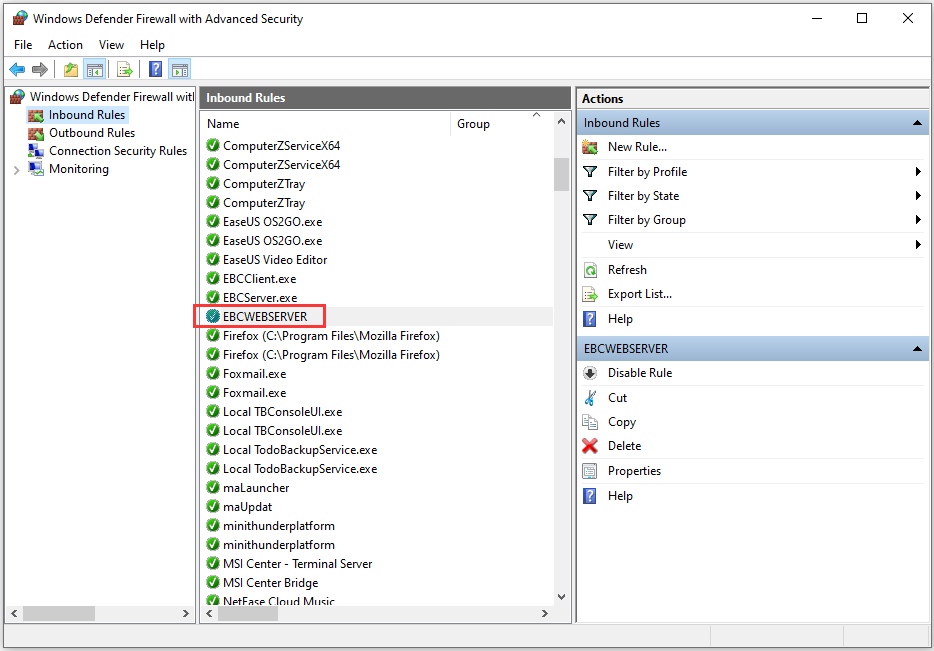
Task: Click the Outbound Rules tree icon
Action: point(36,133)
